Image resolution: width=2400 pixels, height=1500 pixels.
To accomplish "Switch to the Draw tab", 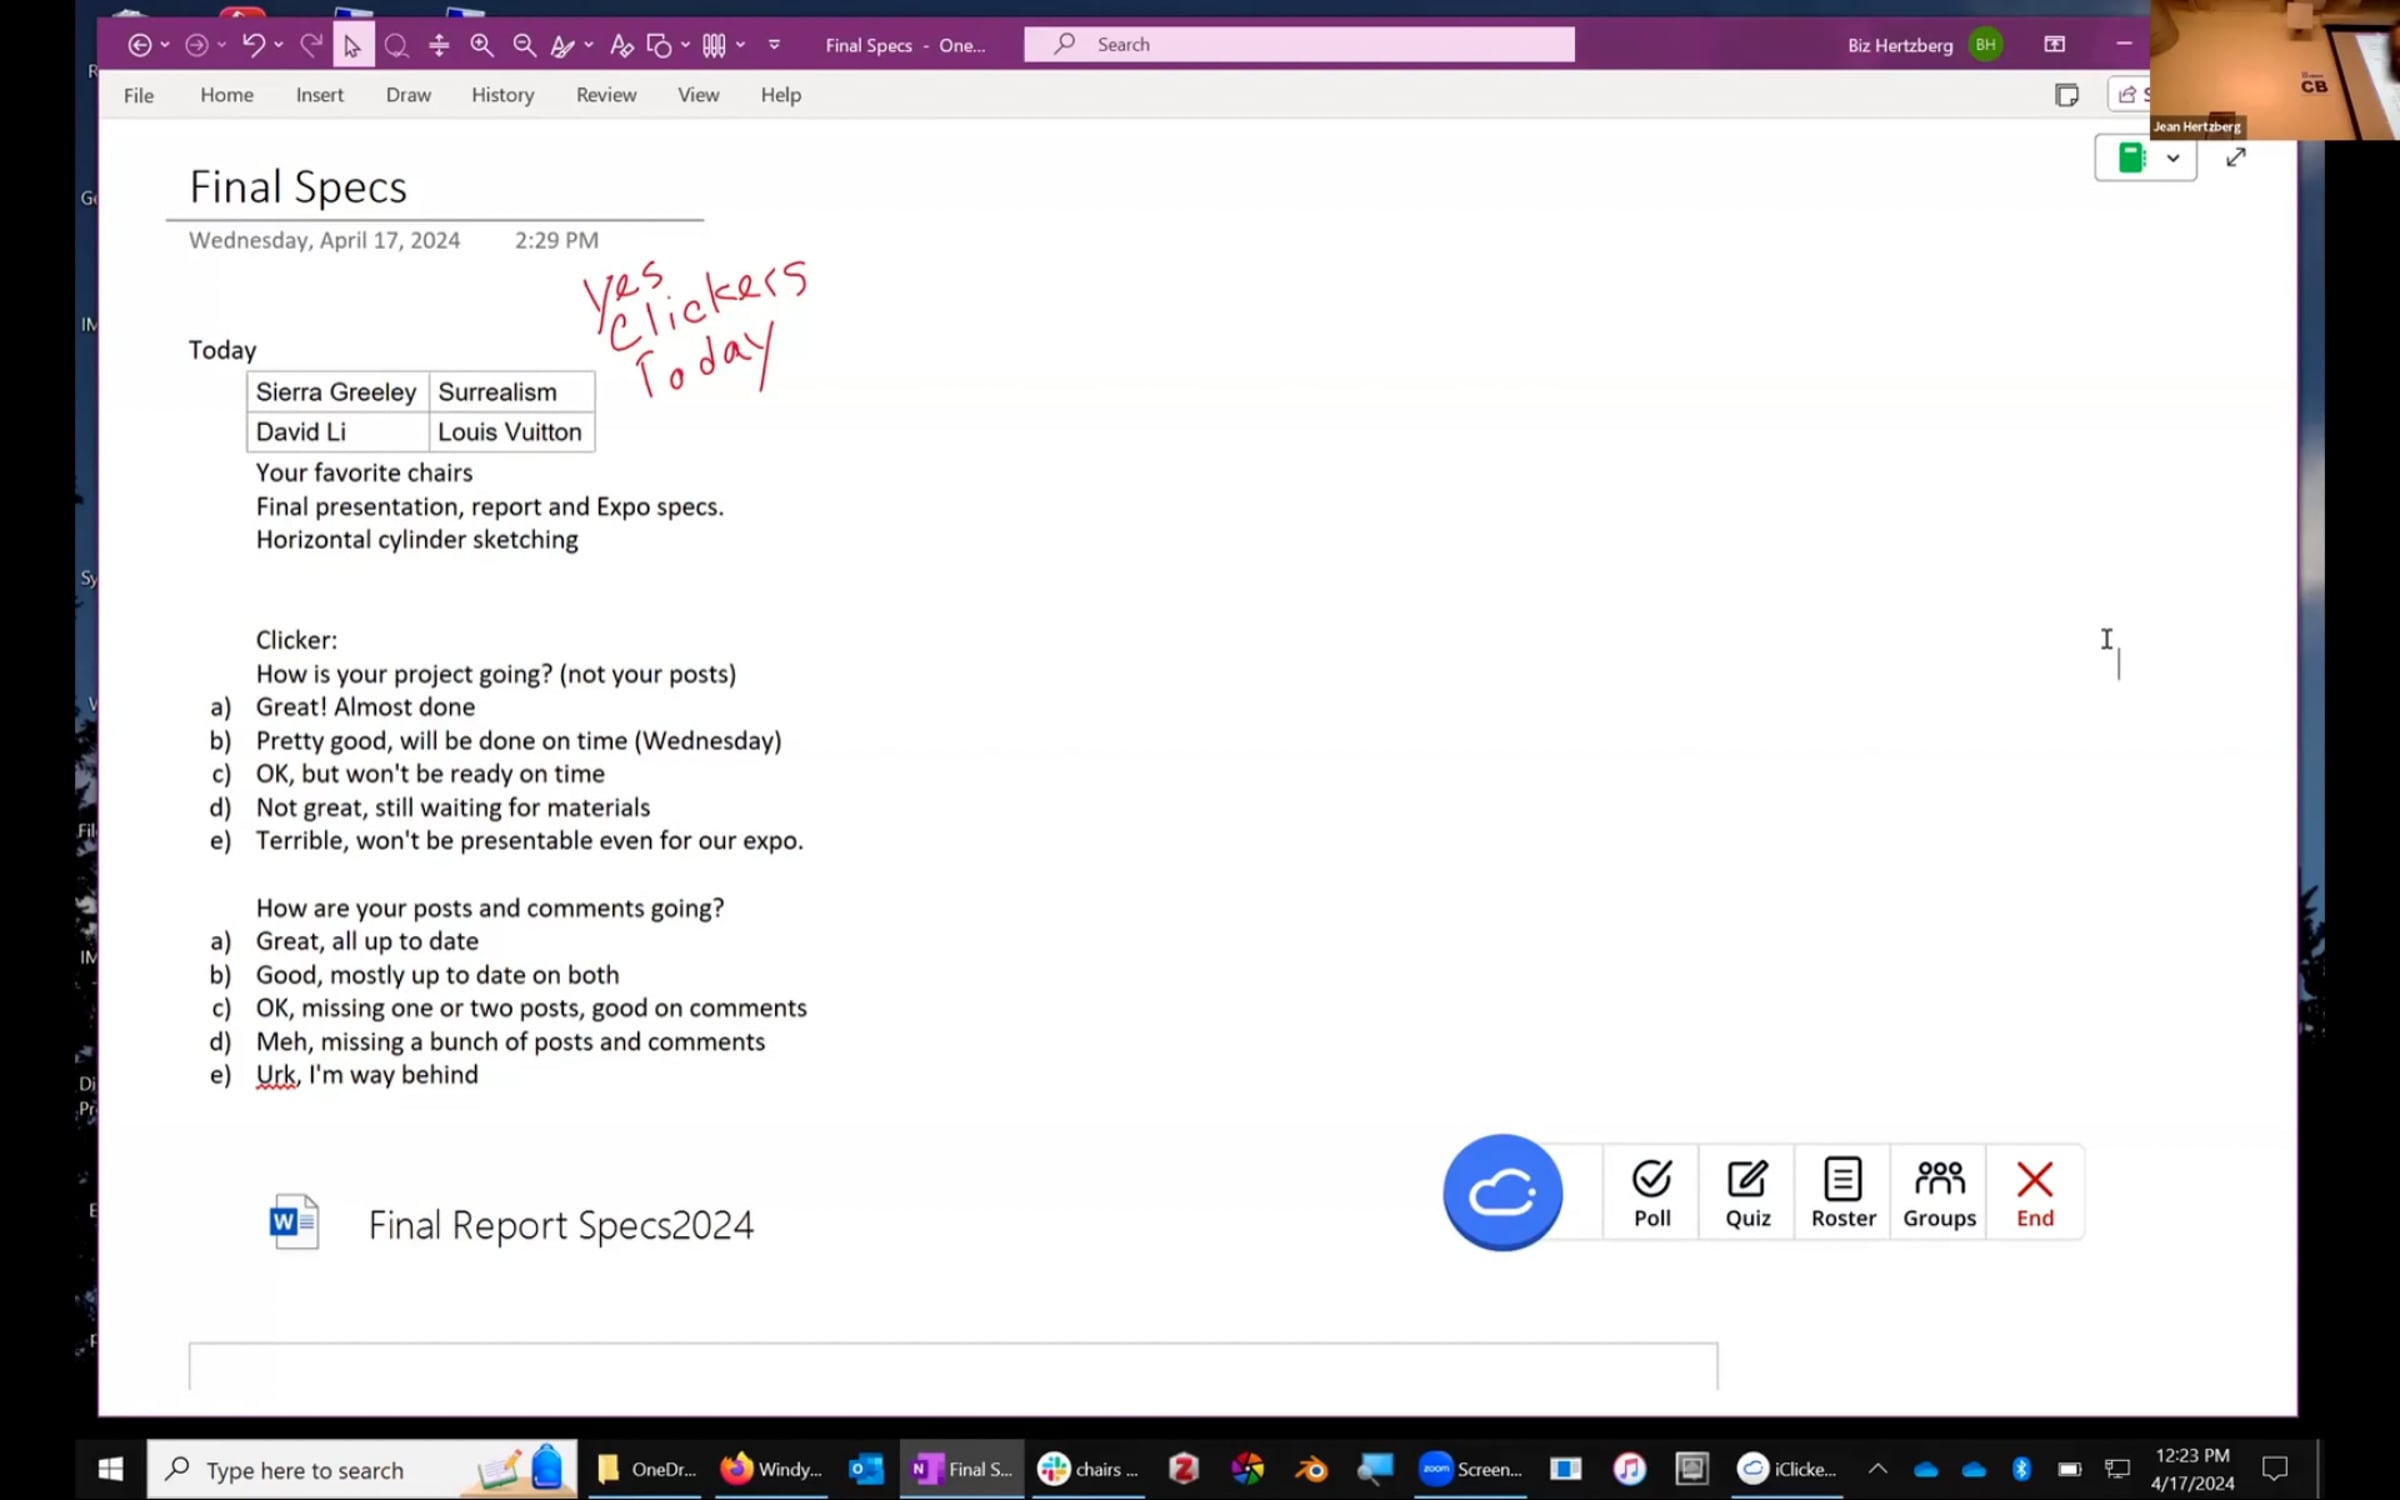I will pyautogui.click(x=409, y=95).
